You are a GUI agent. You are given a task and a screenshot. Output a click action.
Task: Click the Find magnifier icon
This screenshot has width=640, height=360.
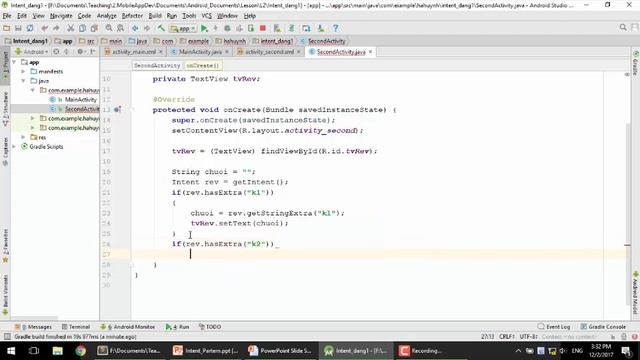coord(109,28)
